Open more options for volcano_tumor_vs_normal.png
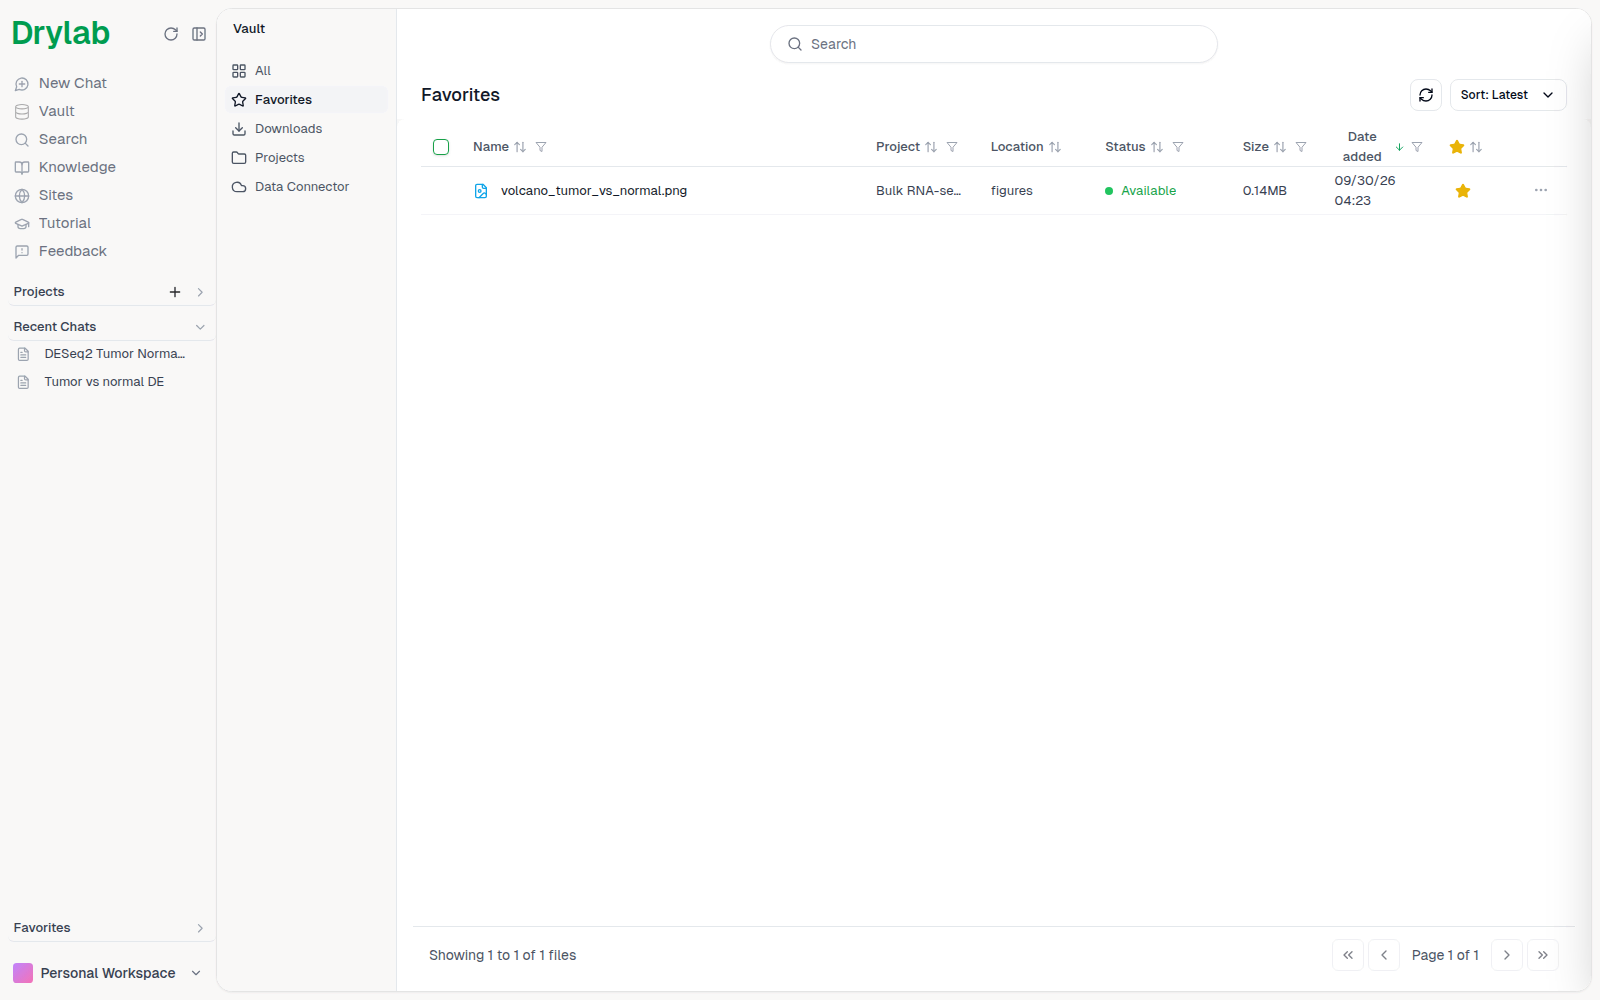This screenshot has height=1000, width=1600. (x=1541, y=190)
